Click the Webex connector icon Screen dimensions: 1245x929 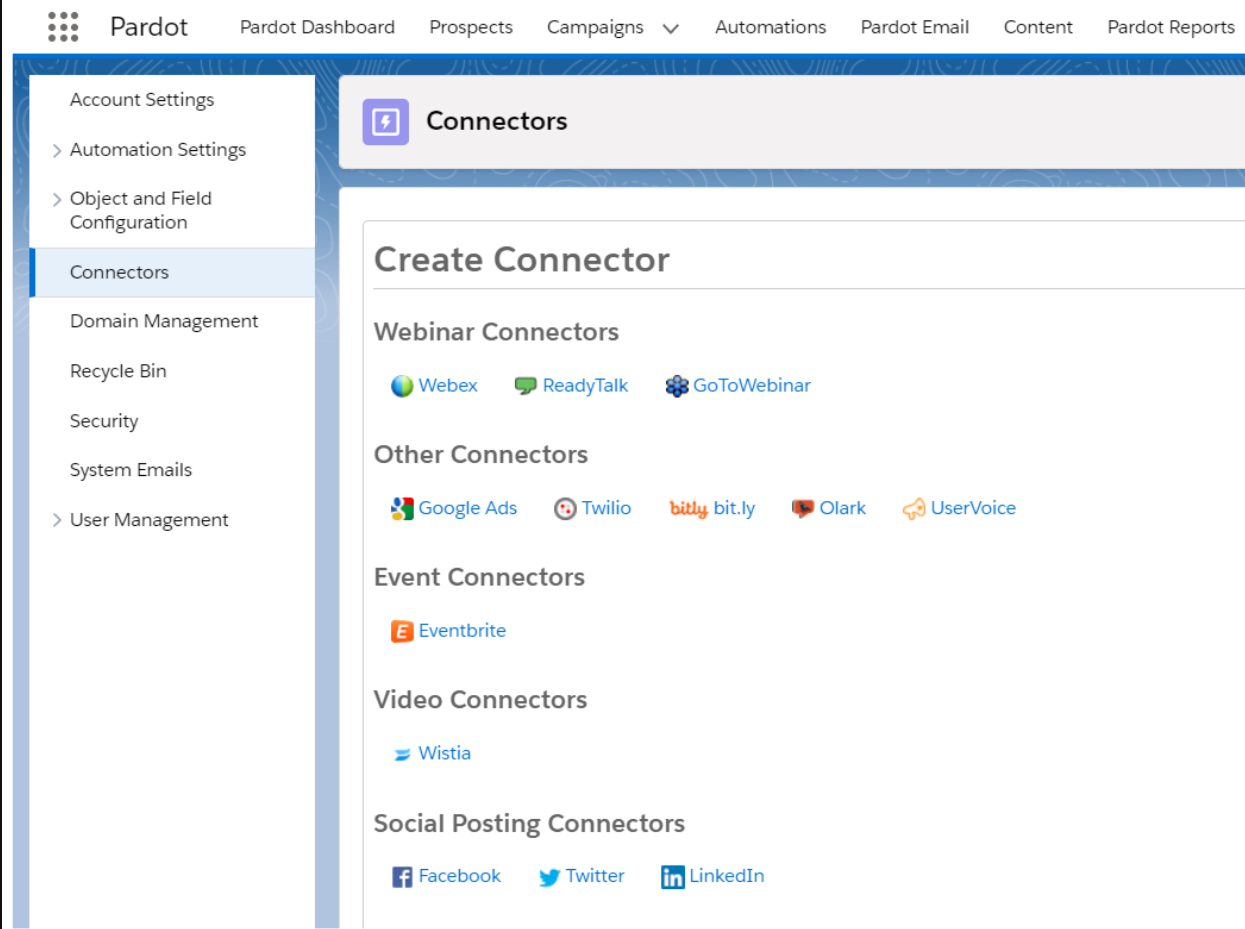click(402, 385)
